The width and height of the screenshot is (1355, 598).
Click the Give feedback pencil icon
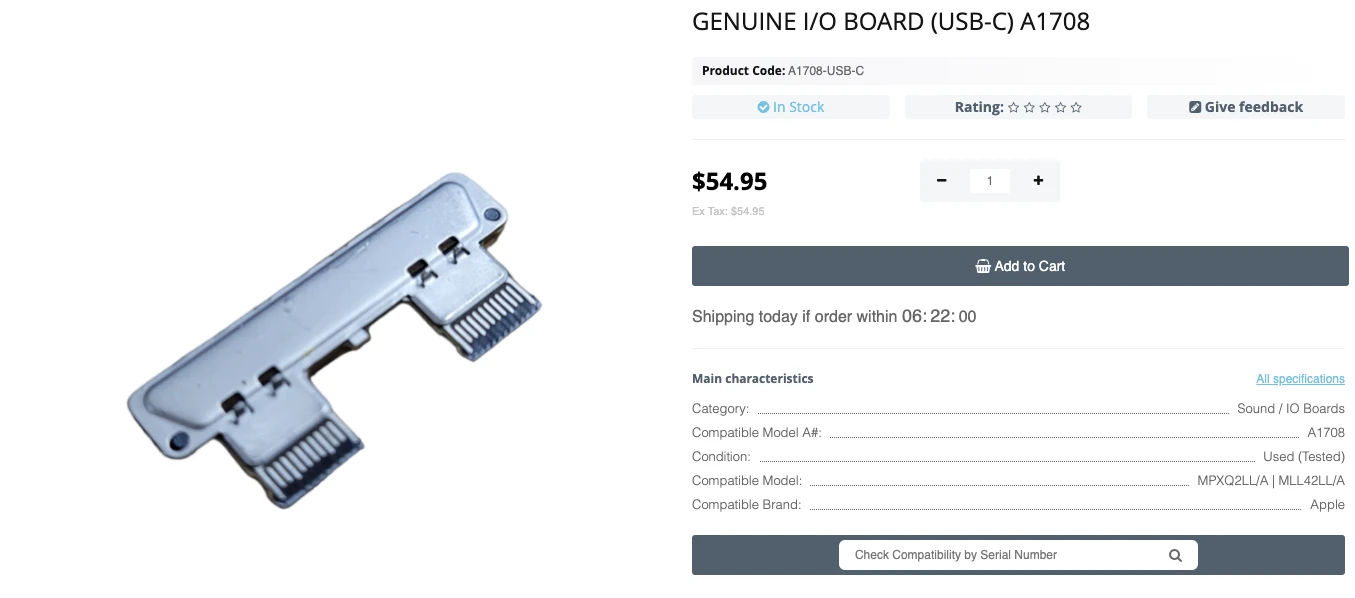[1194, 107]
